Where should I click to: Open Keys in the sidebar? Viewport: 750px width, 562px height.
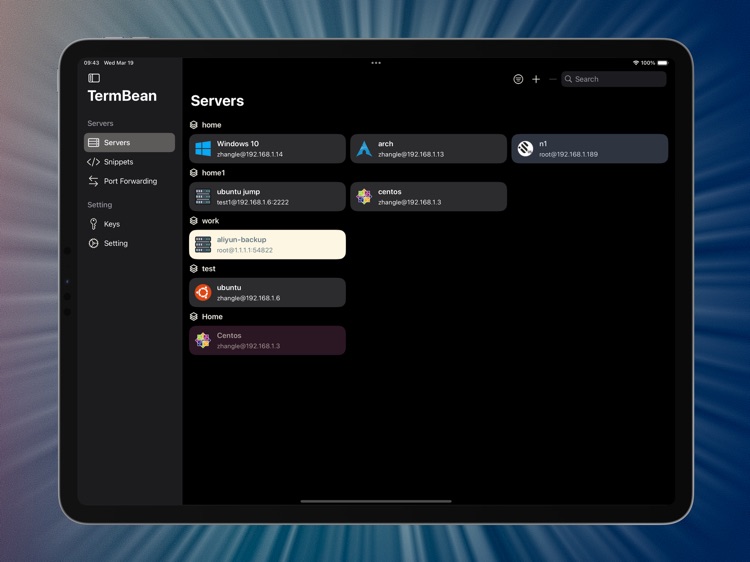[129, 224]
